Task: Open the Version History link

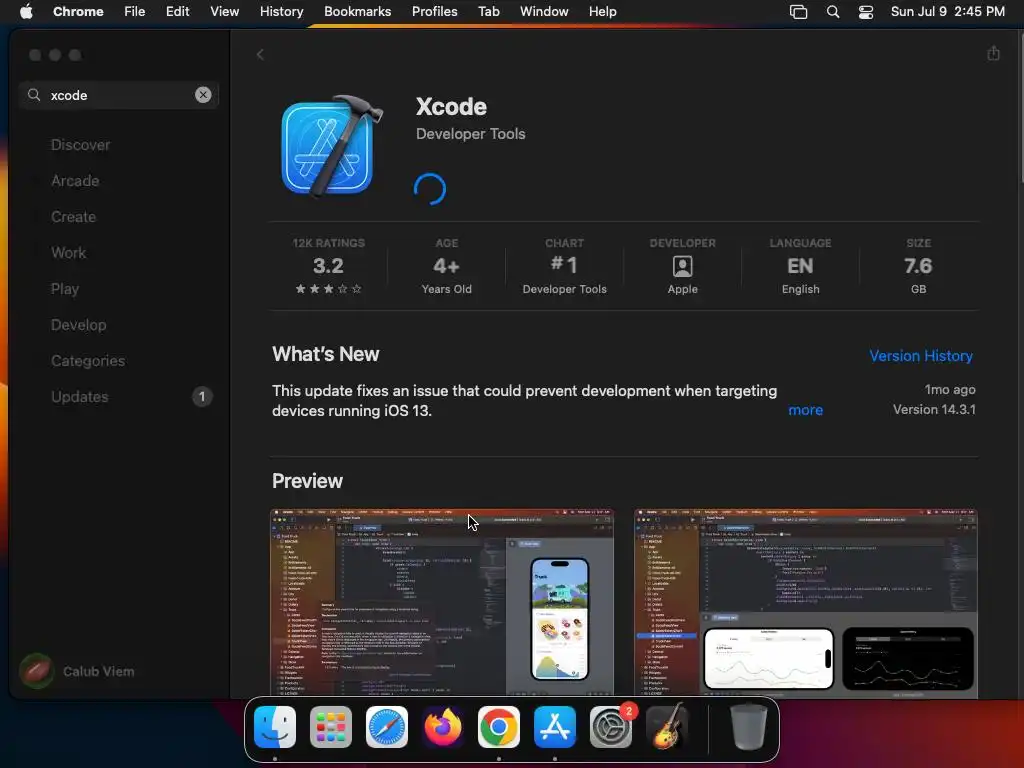Action: coord(921,356)
